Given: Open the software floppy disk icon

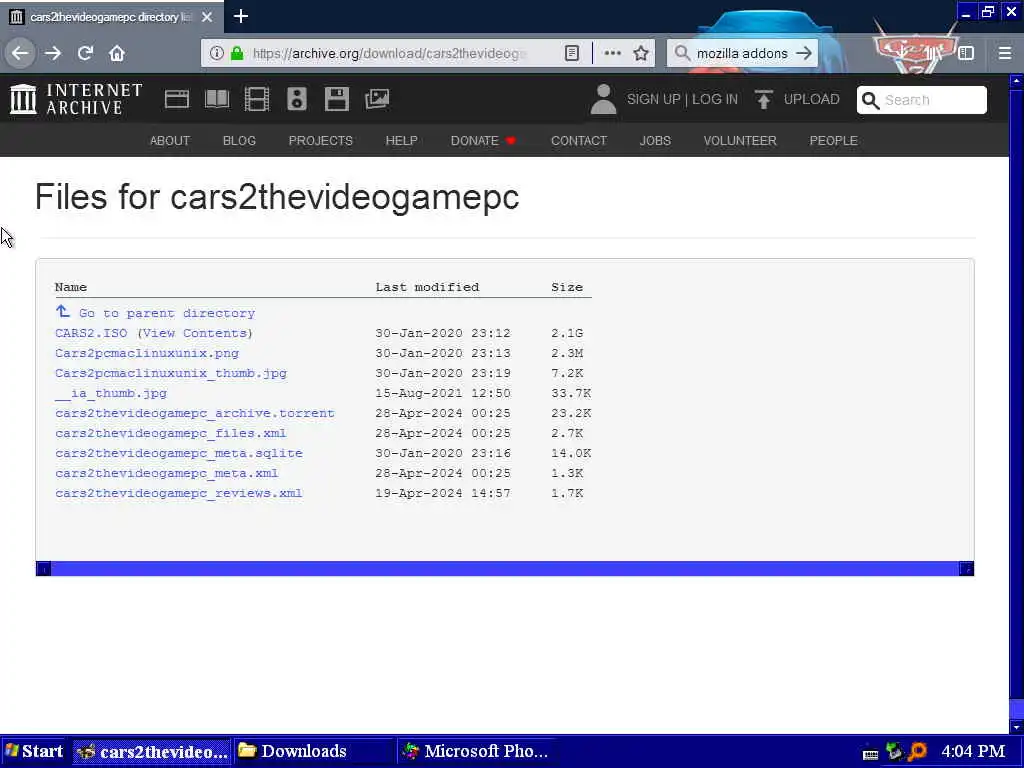Looking at the screenshot, I should tap(337, 99).
